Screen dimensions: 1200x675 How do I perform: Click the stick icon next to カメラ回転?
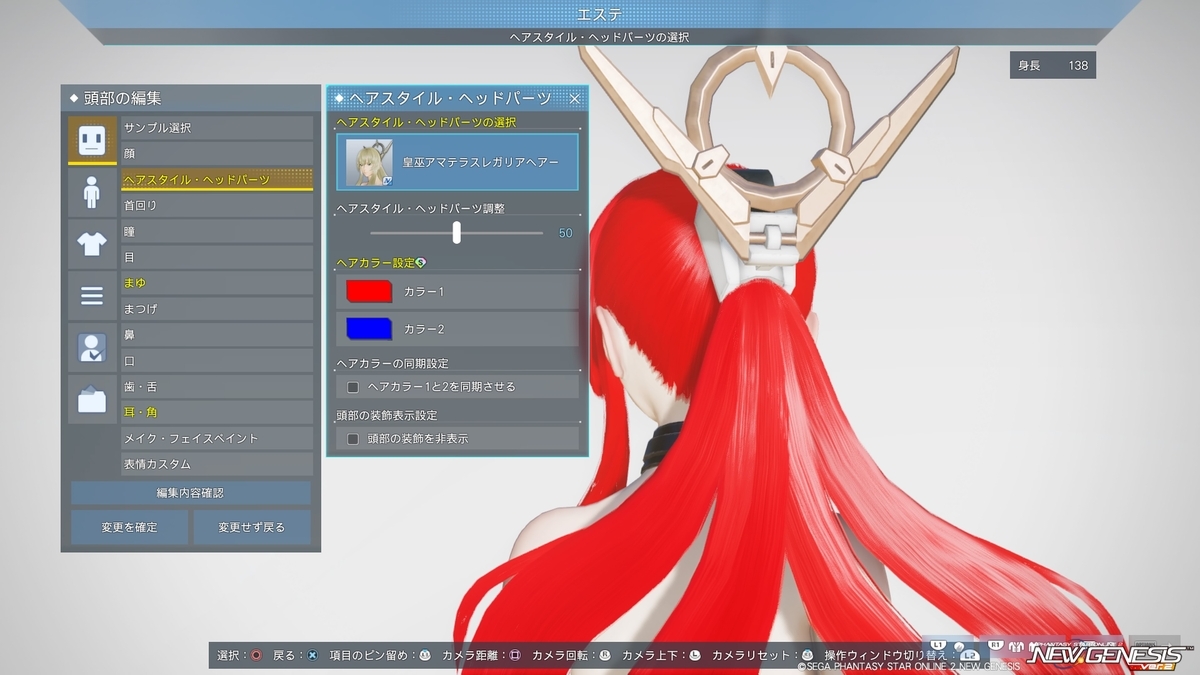pos(605,655)
